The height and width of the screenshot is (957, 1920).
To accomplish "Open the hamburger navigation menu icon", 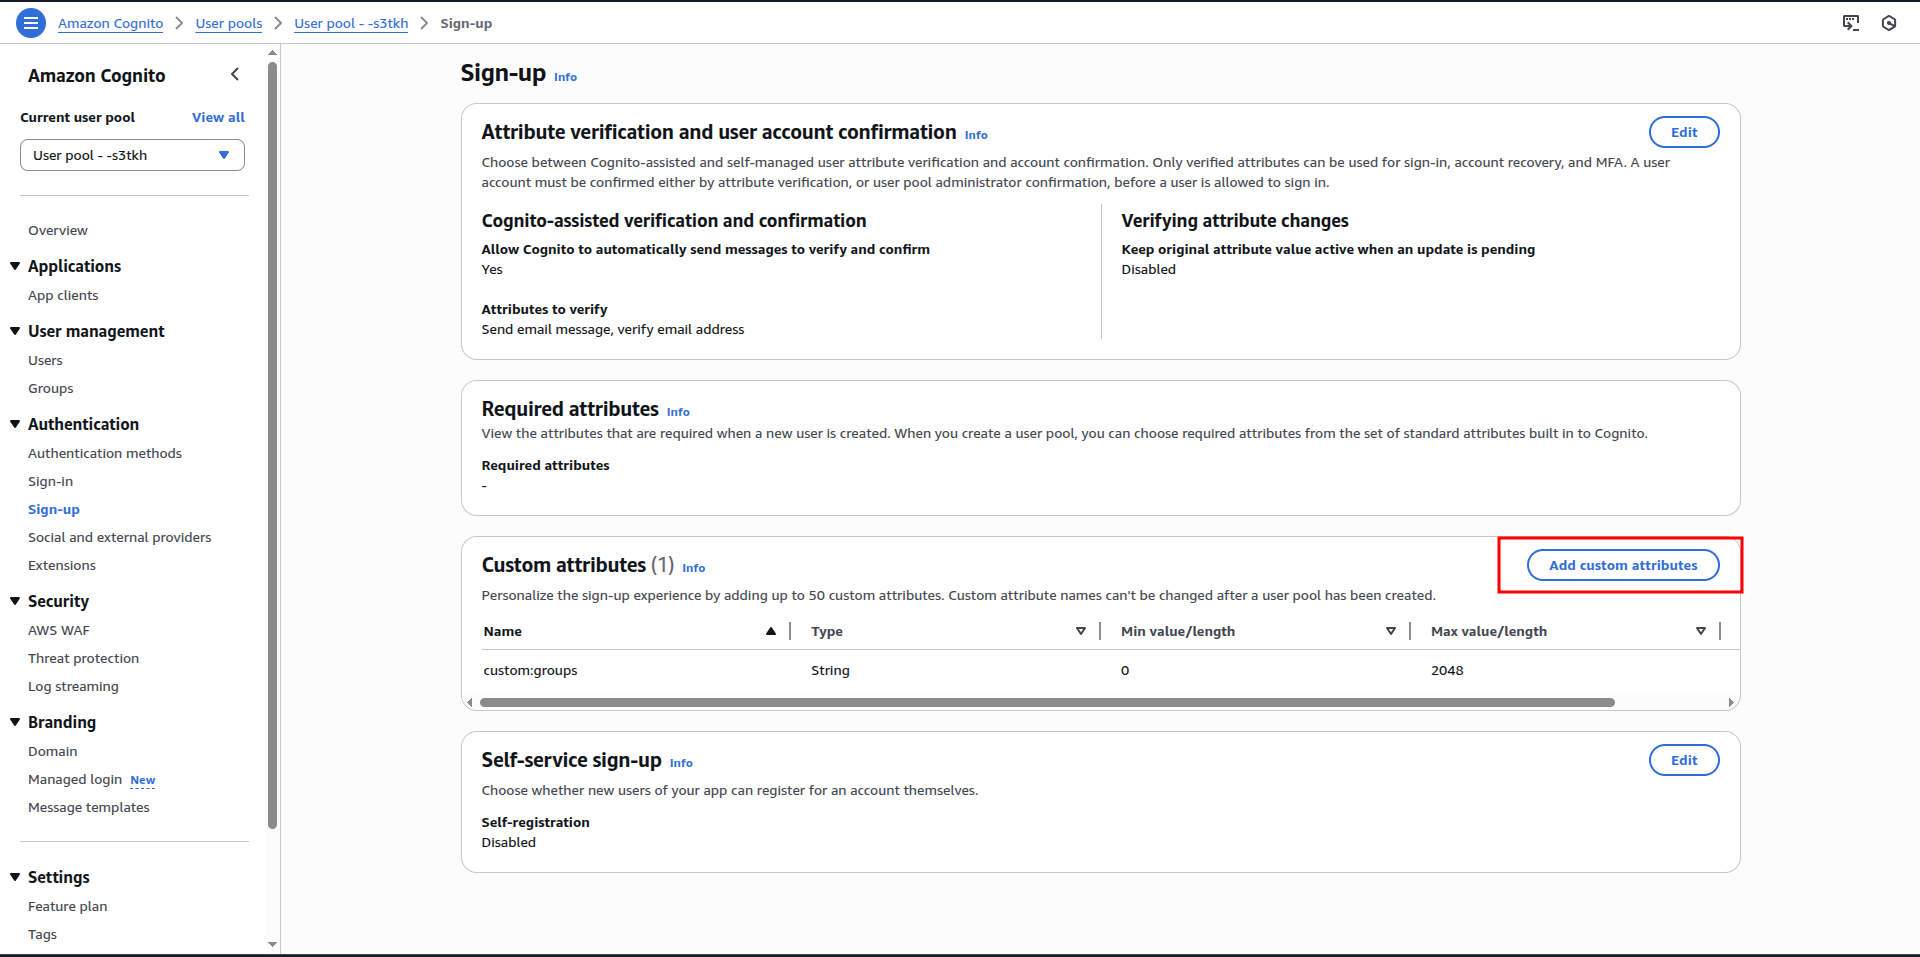I will pyautogui.click(x=31, y=23).
